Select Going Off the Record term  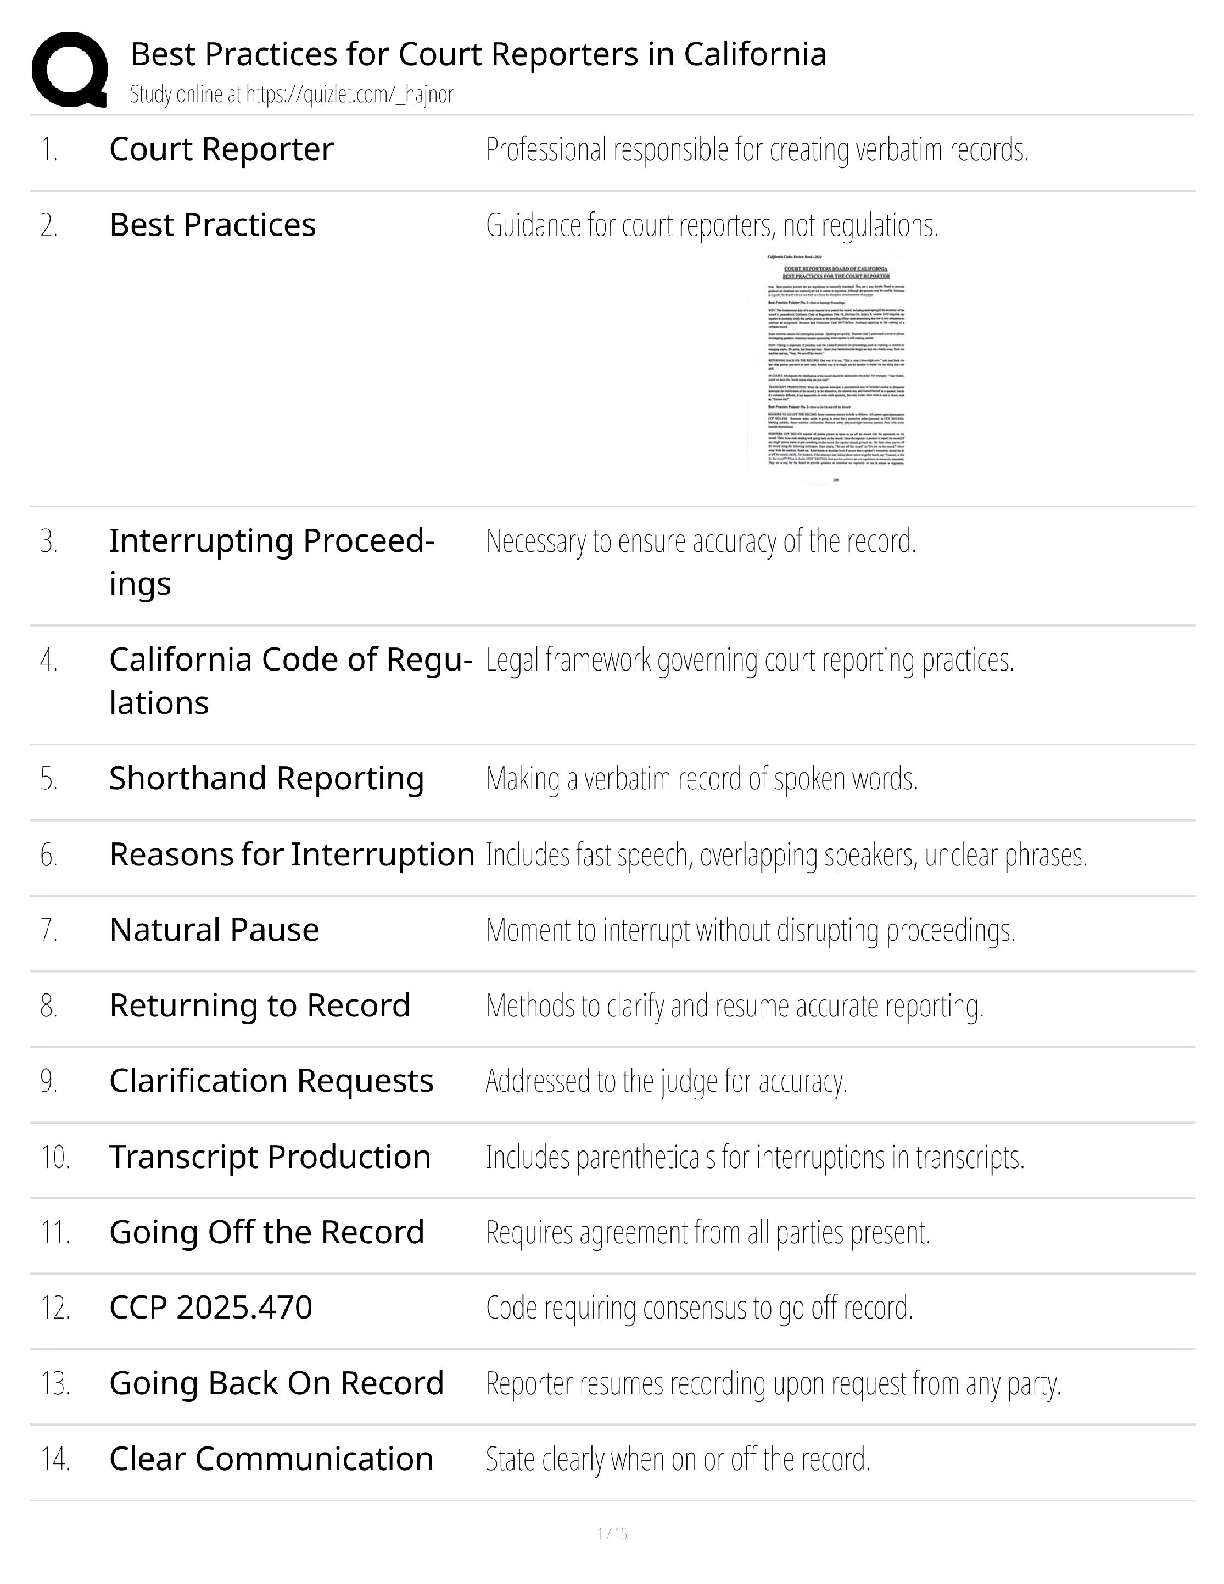[266, 1233]
